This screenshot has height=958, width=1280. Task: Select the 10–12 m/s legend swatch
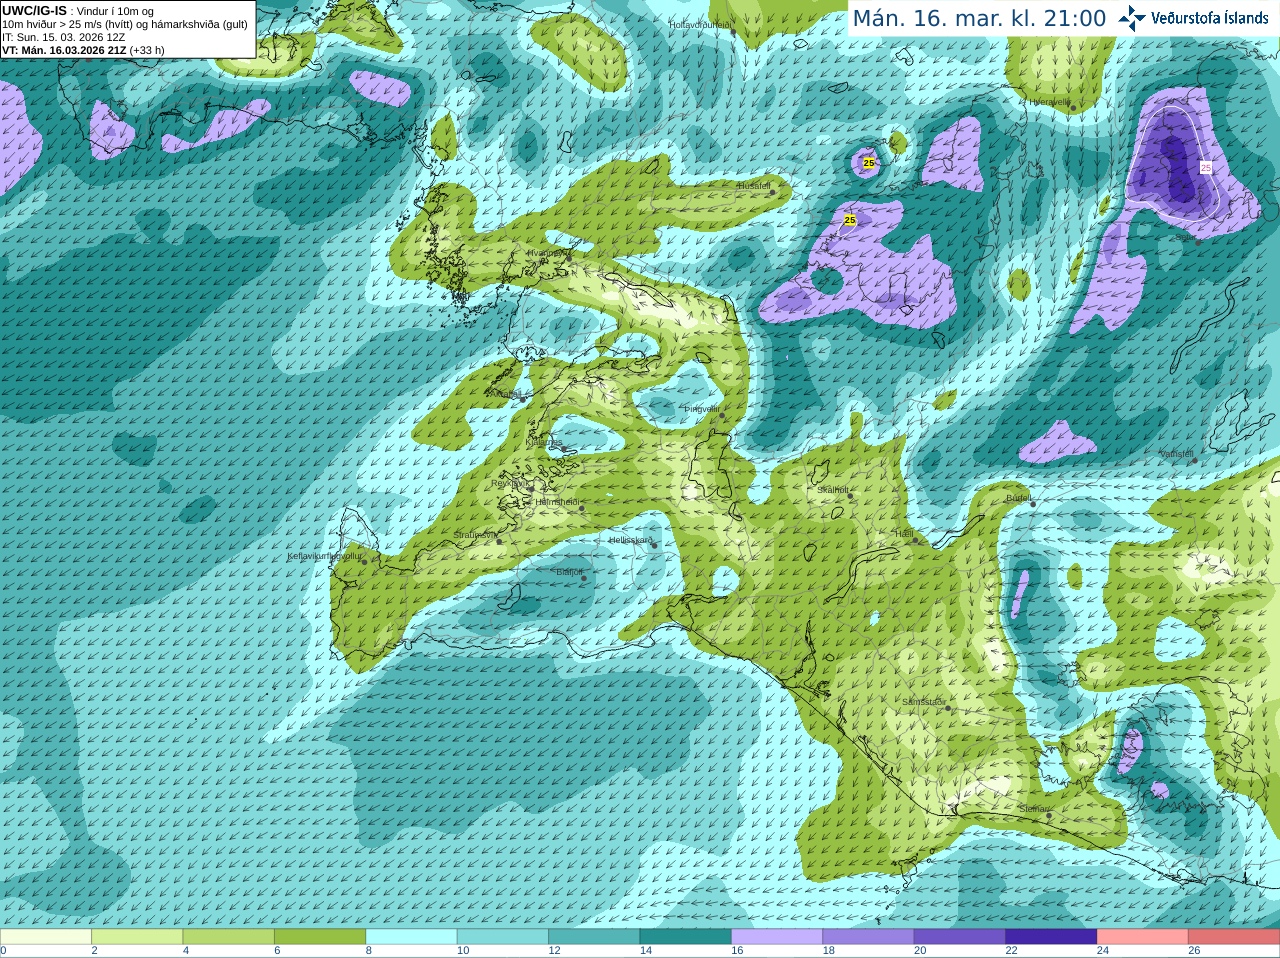point(503,937)
